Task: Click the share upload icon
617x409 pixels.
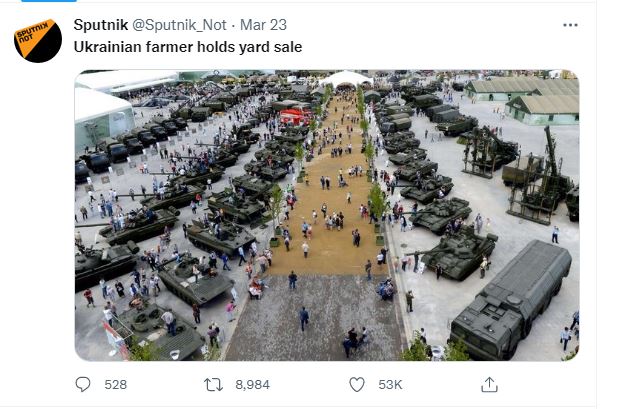Action: coord(489,384)
